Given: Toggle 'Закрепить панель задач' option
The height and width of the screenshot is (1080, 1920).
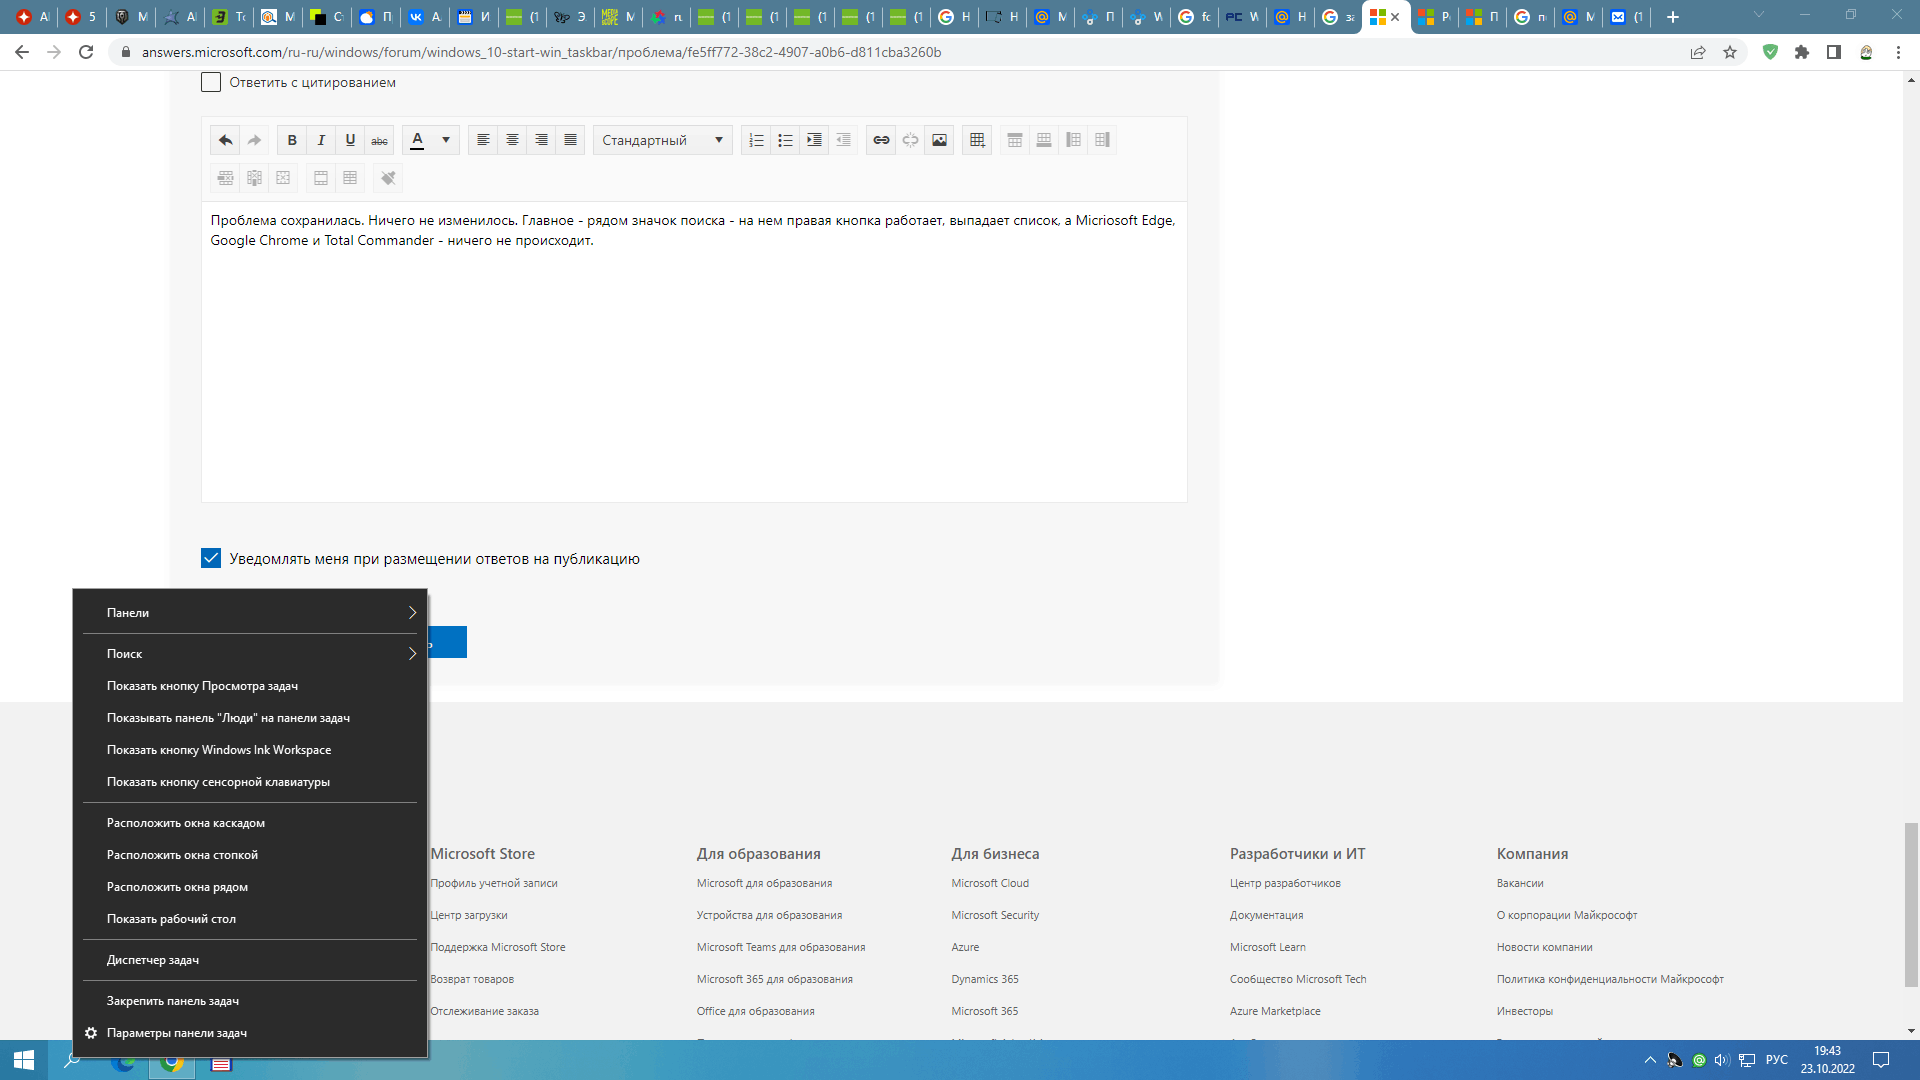Looking at the screenshot, I should (x=250, y=1001).
